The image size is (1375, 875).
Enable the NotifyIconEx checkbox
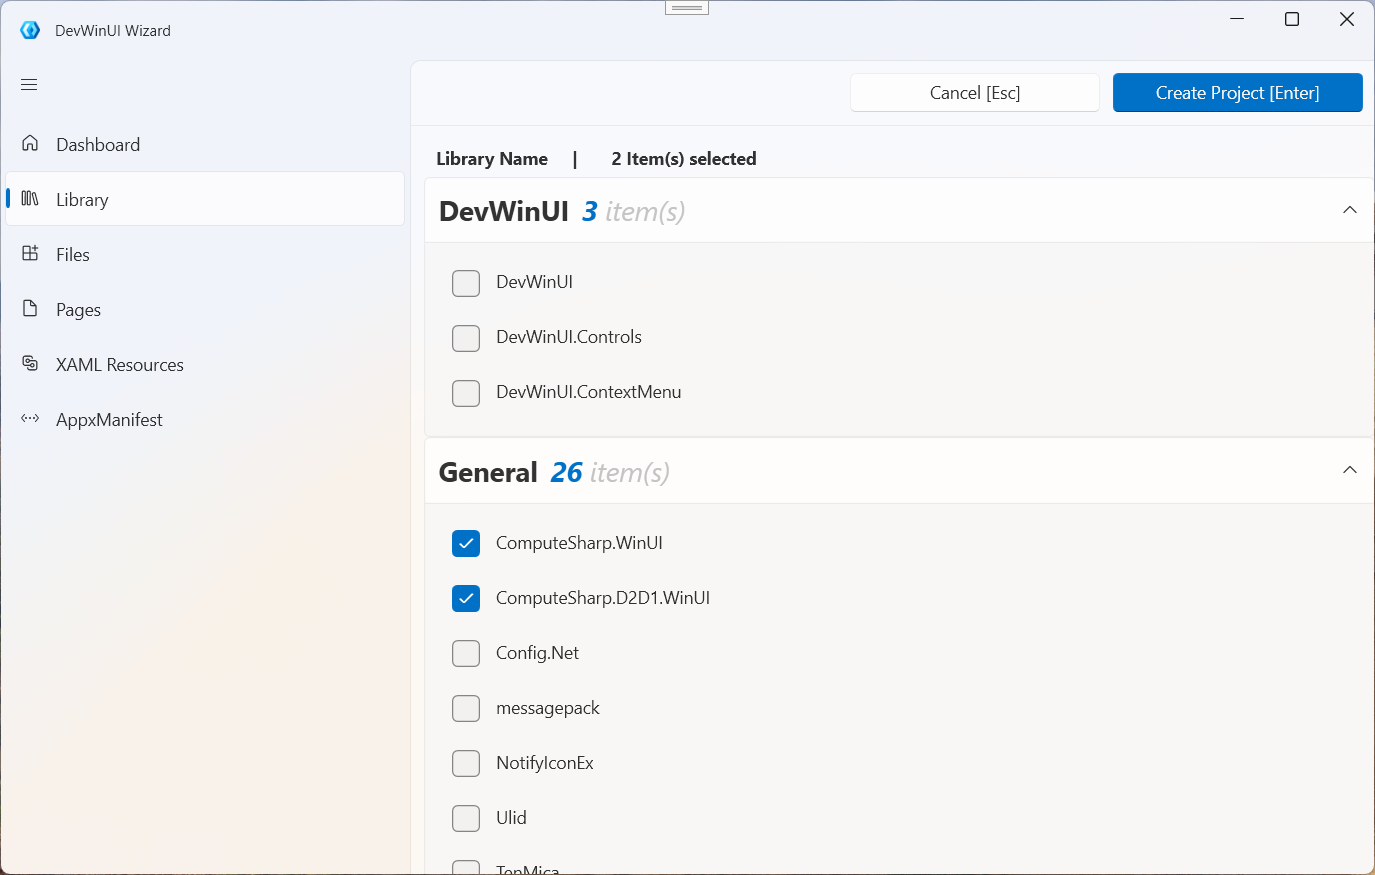click(x=466, y=763)
